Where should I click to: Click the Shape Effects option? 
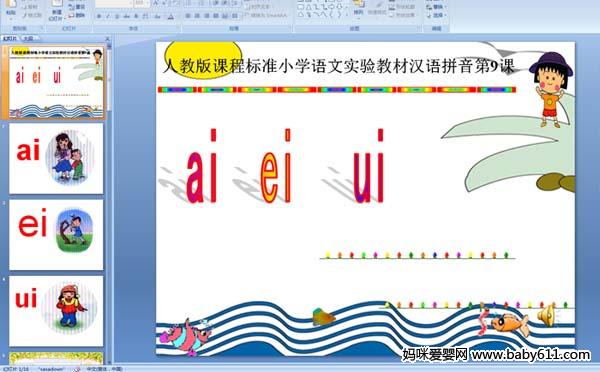pyautogui.click(x=401, y=15)
